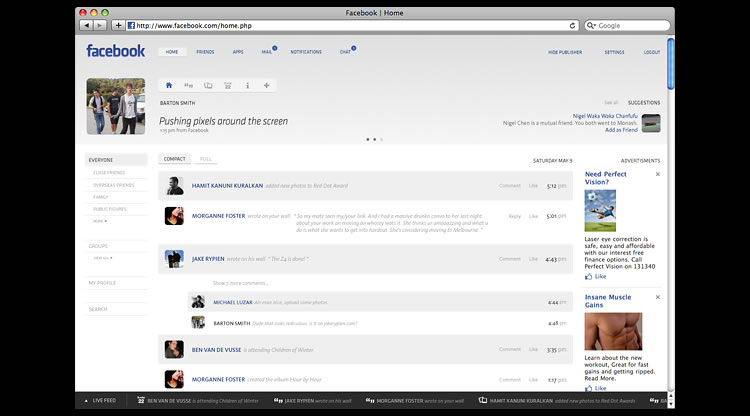Click the home icon in publisher toolbar
The image size is (750, 416).
169,85
